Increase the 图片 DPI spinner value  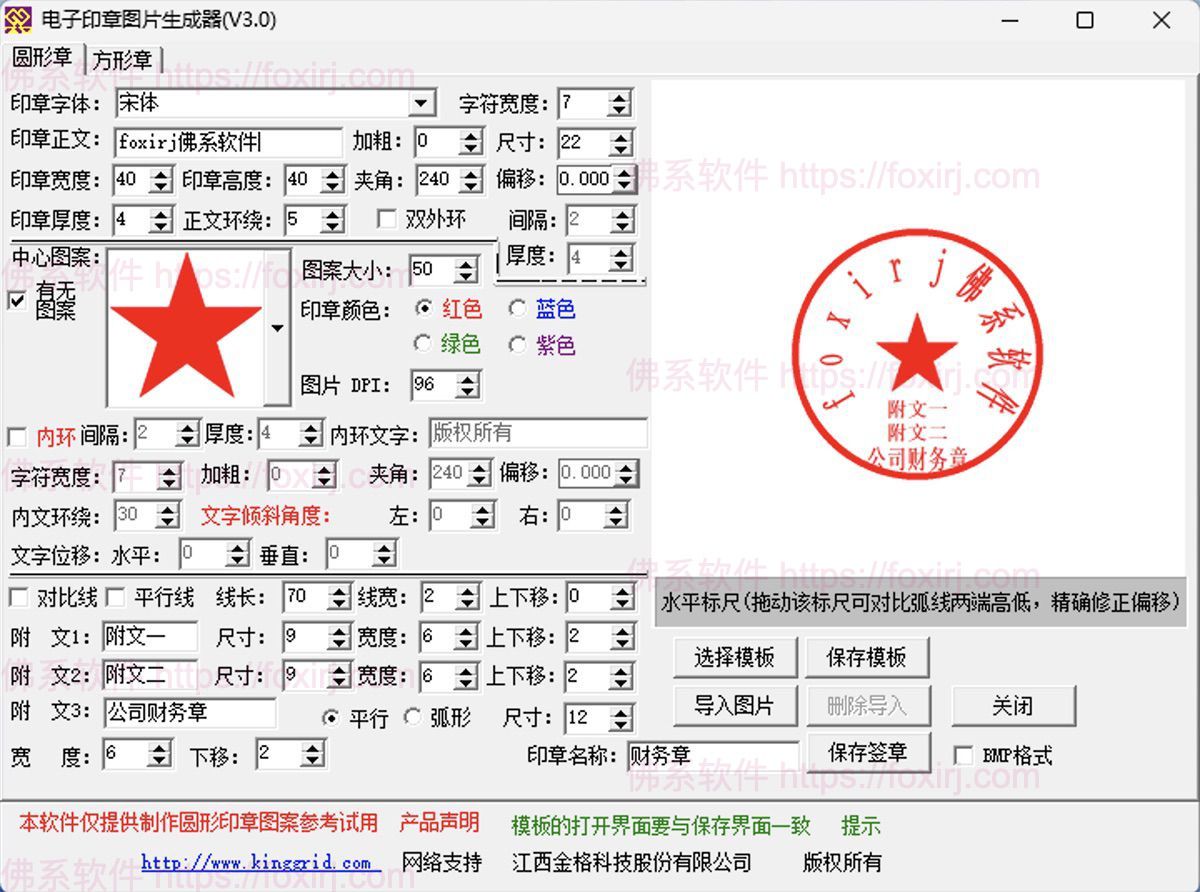click(x=467, y=379)
